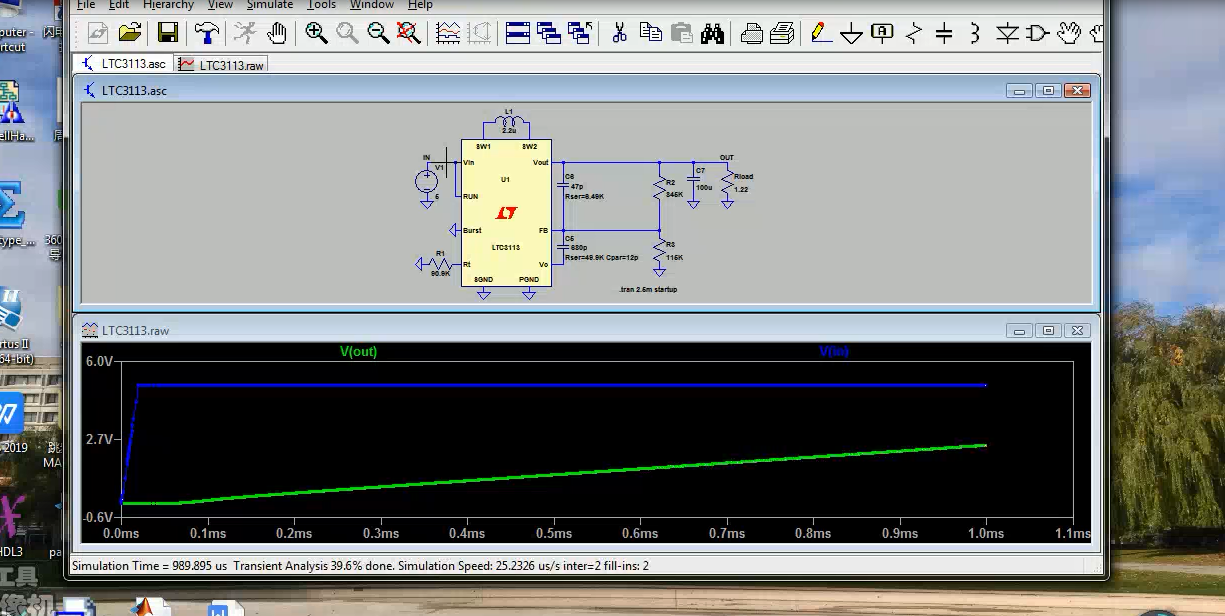
Task: Cascade the windows with toolbar icon
Action: click(x=548, y=33)
